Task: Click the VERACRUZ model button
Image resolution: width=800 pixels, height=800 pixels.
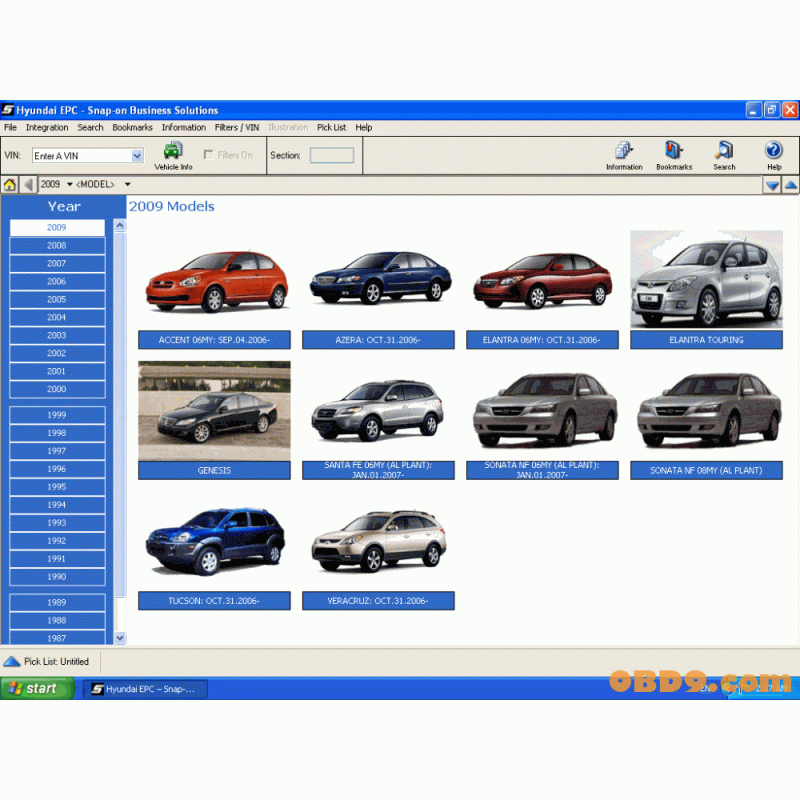Action: (378, 601)
